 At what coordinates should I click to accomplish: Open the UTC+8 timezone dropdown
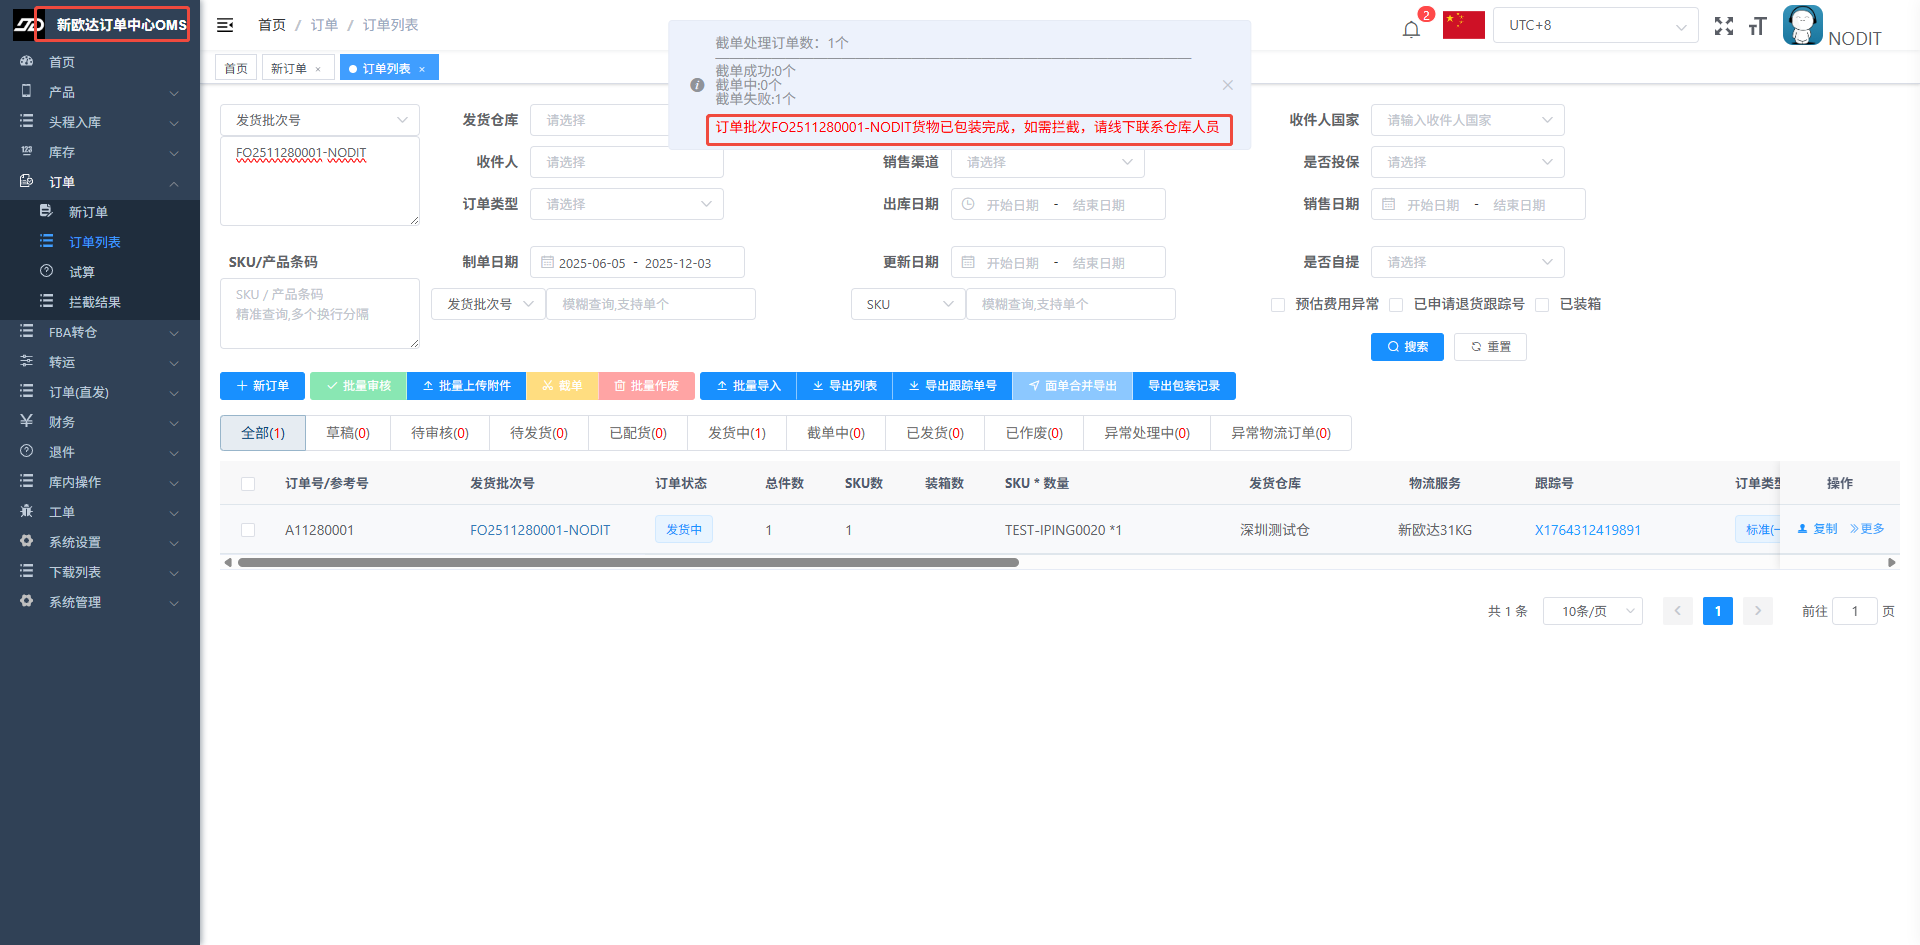[1595, 26]
